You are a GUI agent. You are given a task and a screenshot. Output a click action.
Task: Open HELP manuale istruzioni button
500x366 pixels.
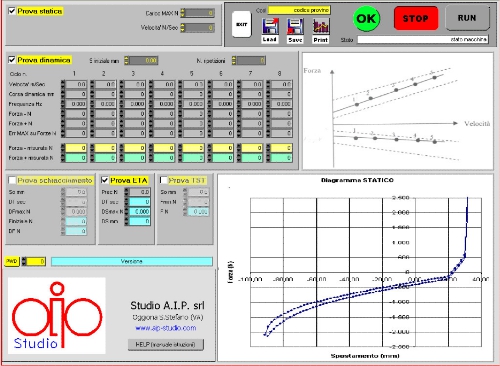(x=166, y=344)
